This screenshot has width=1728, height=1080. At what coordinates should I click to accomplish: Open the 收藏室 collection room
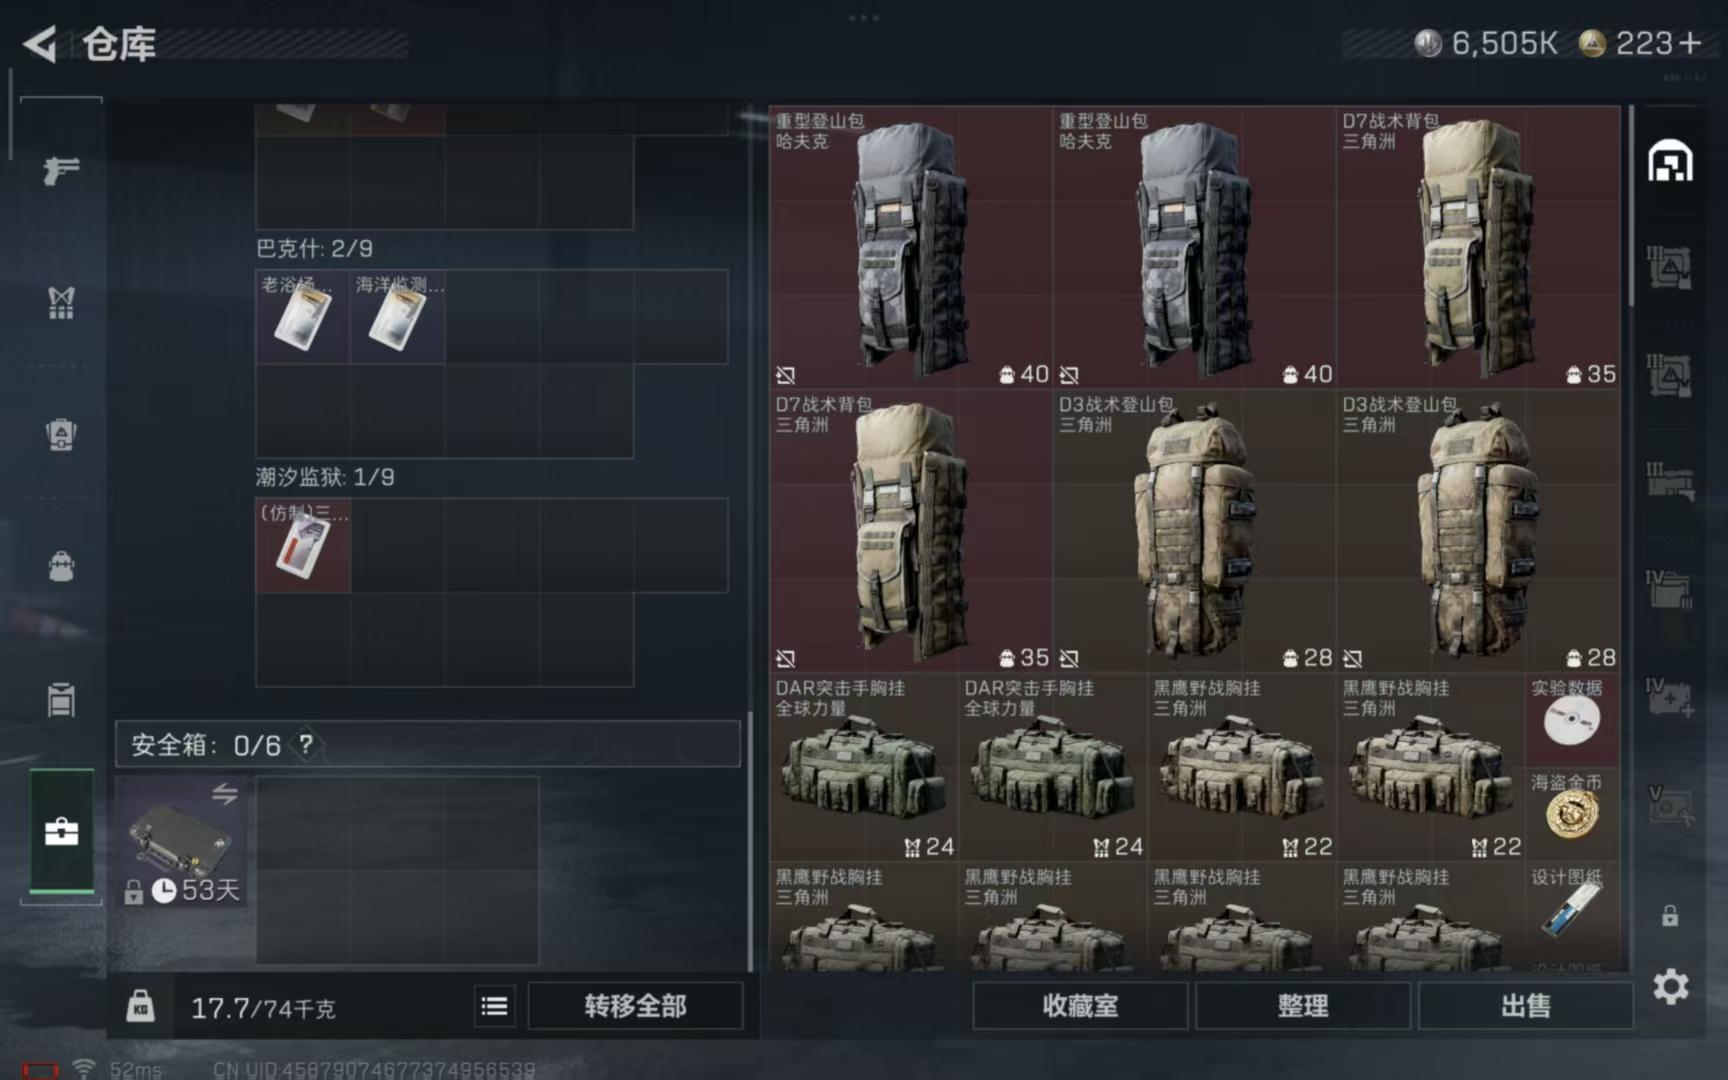(1080, 1006)
